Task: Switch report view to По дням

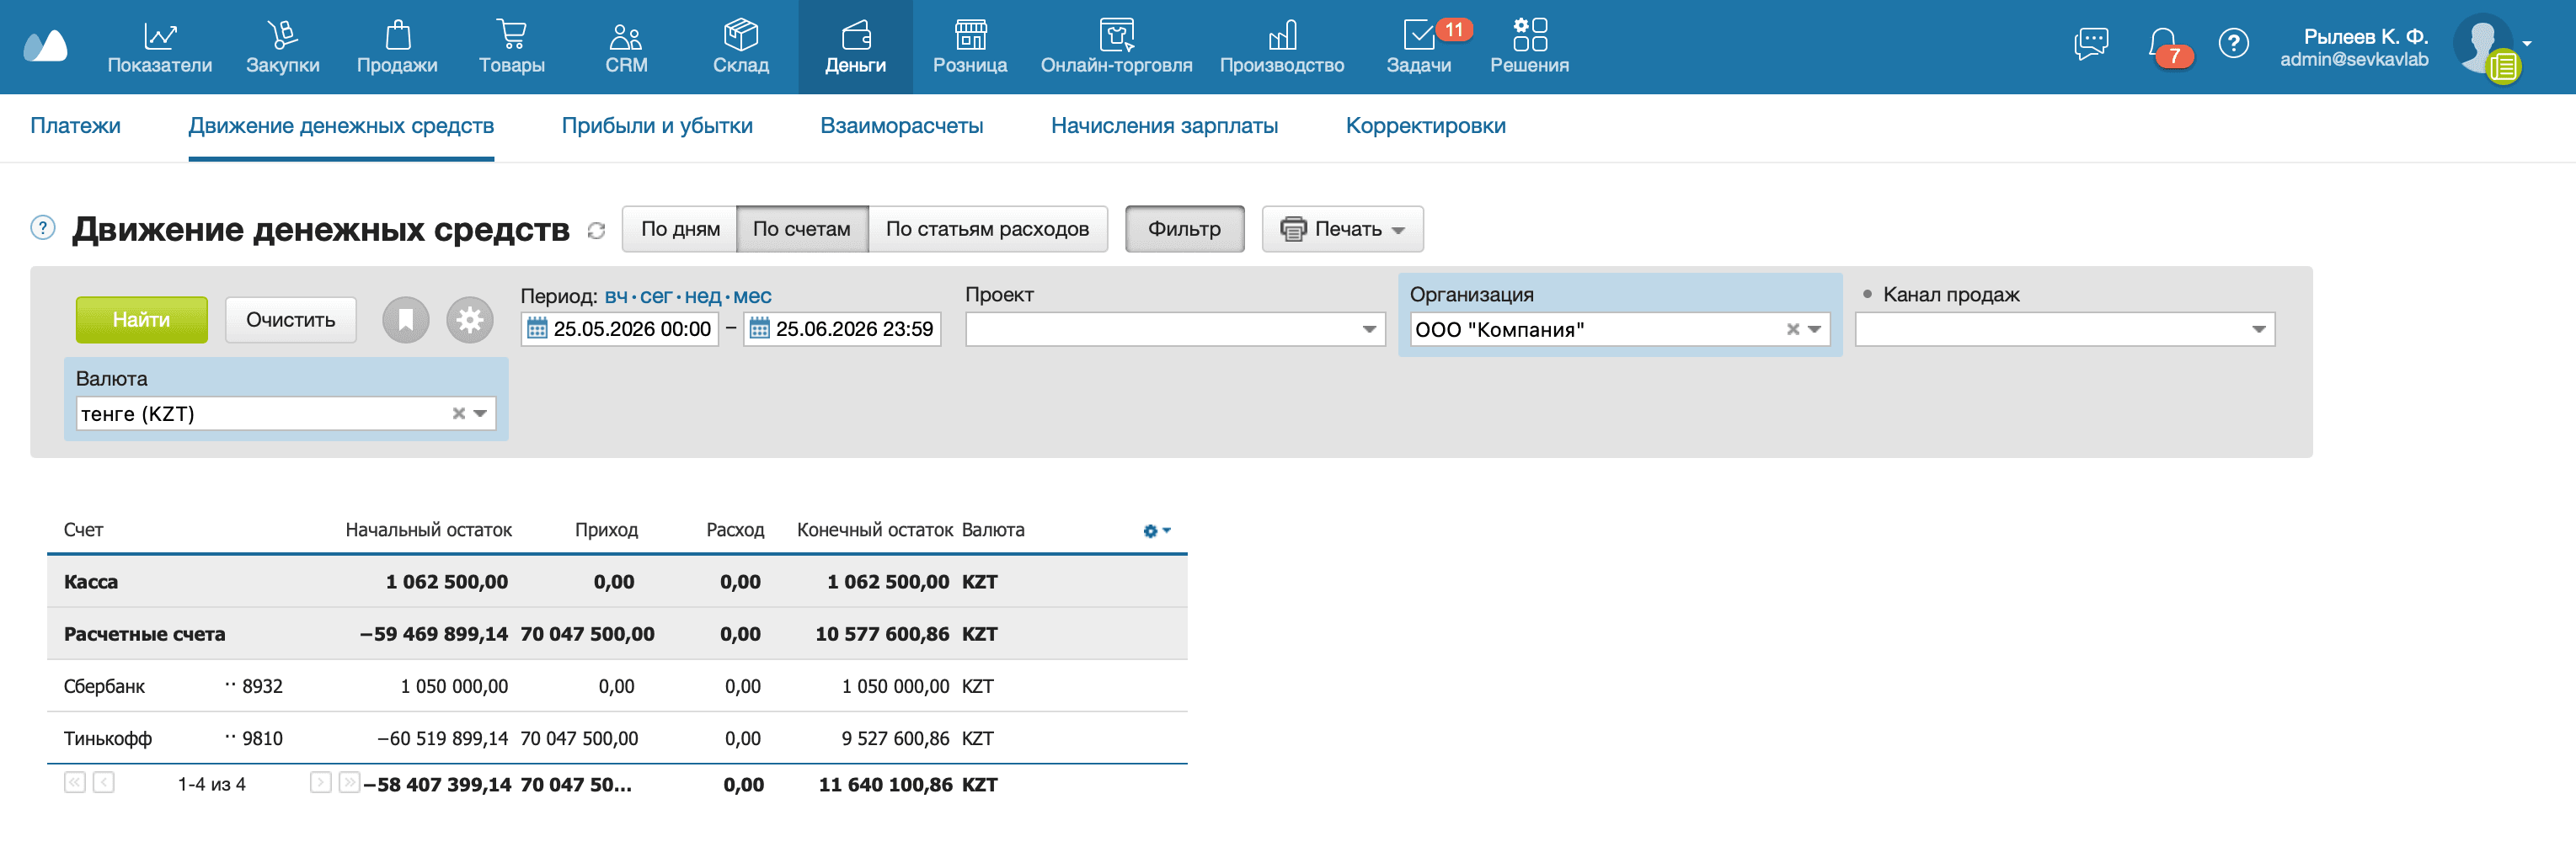Action: tap(680, 229)
